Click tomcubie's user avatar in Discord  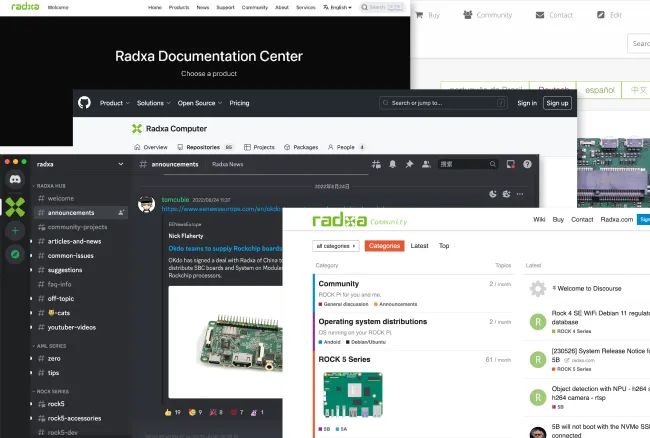pyautogui.click(x=146, y=204)
